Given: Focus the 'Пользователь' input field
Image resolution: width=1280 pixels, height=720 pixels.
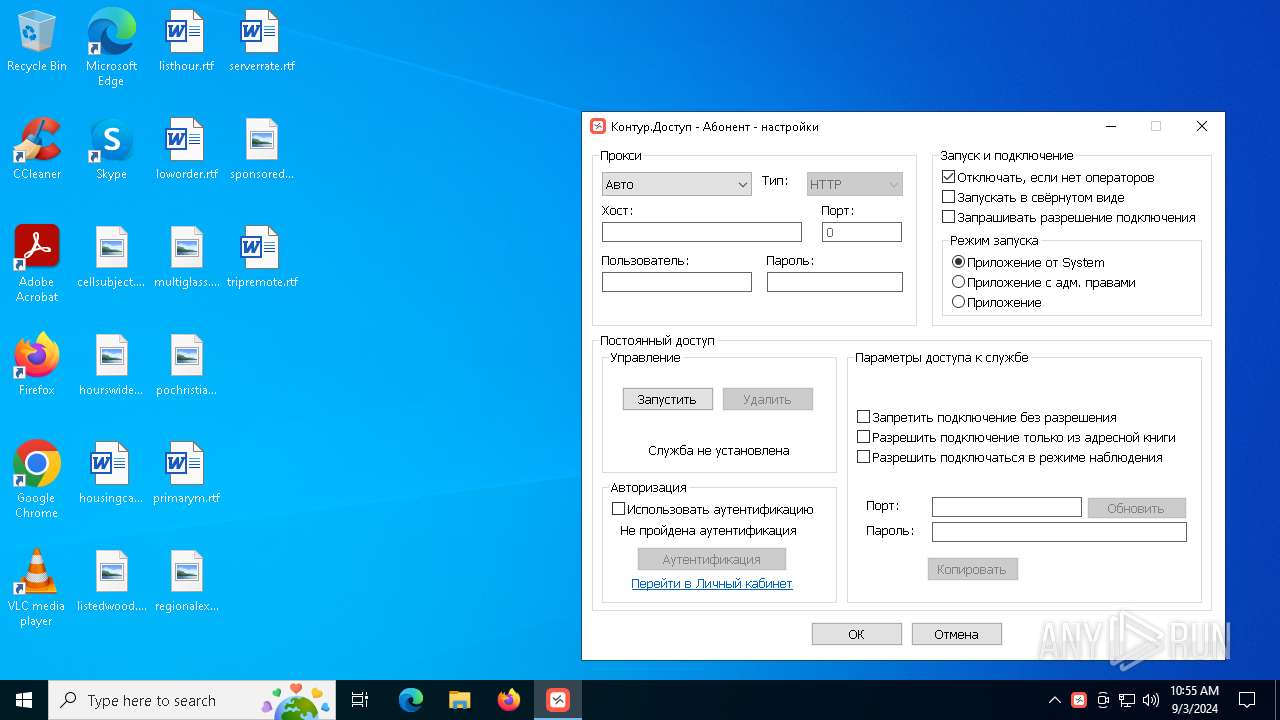Looking at the screenshot, I should click(x=677, y=282).
